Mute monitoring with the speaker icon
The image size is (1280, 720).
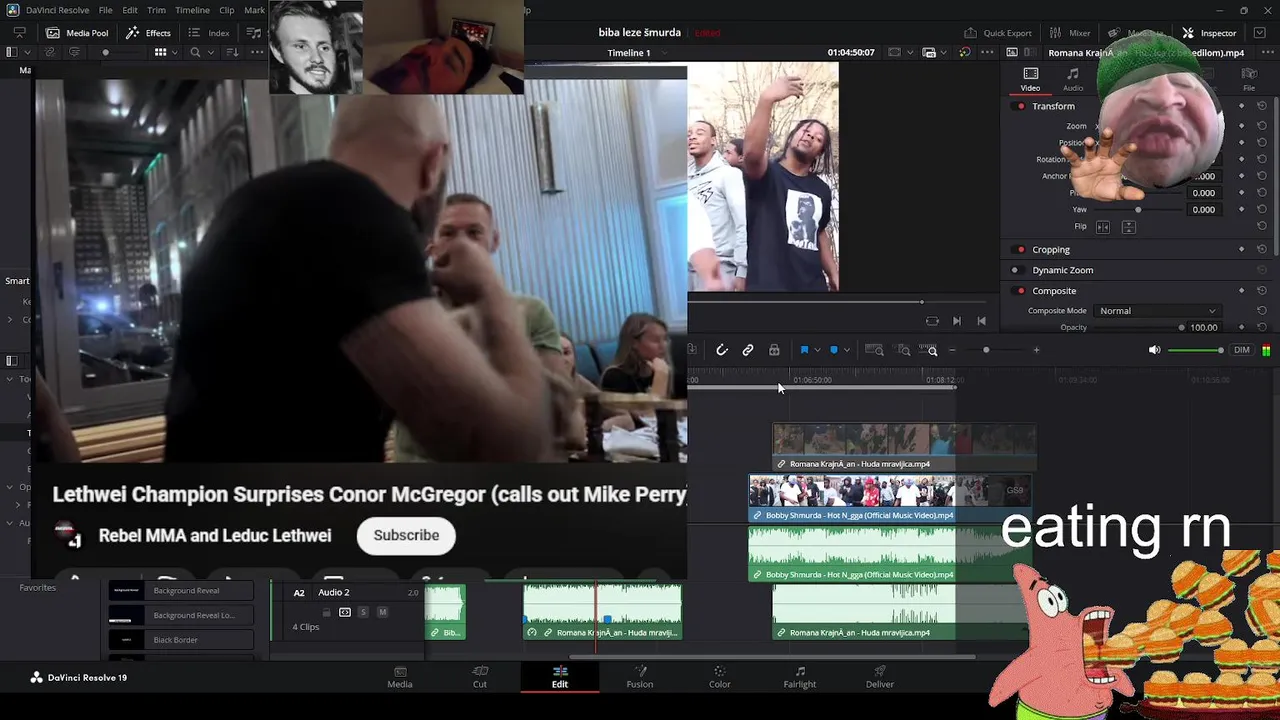1154,350
